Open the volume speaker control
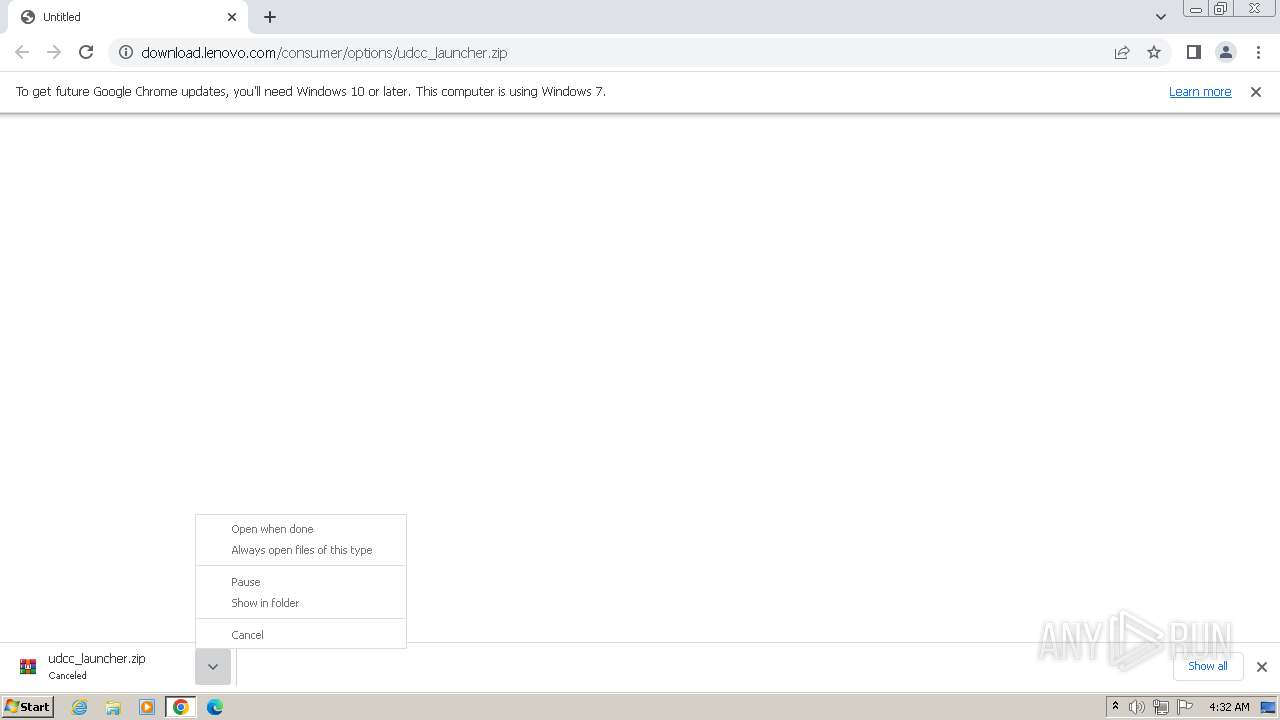Screen dimensions: 1280x720 pyautogui.click(x=1137, y=707)
